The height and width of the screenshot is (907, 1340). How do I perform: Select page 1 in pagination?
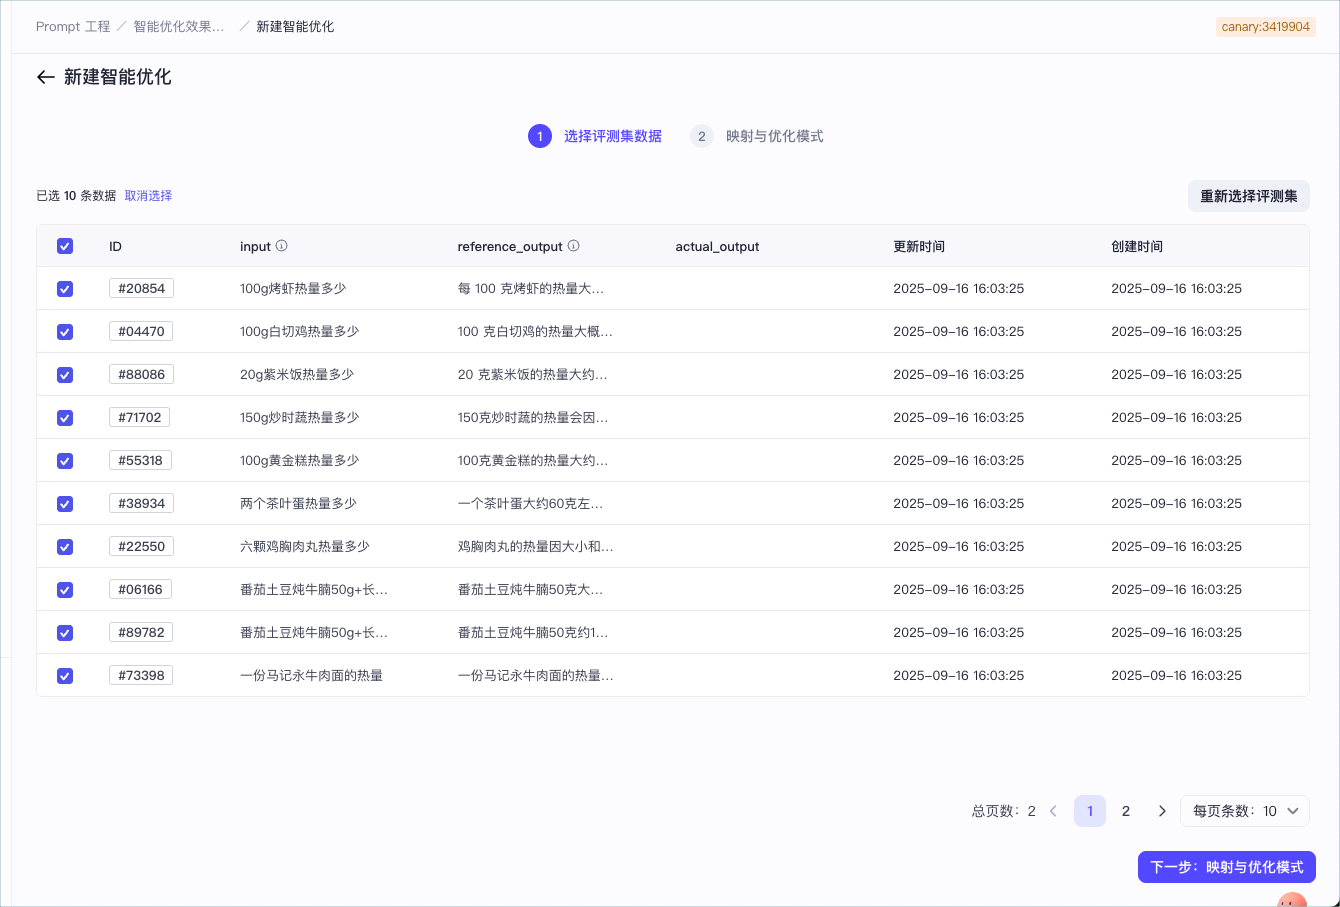pyautogui.click(x=1090, y=811)
